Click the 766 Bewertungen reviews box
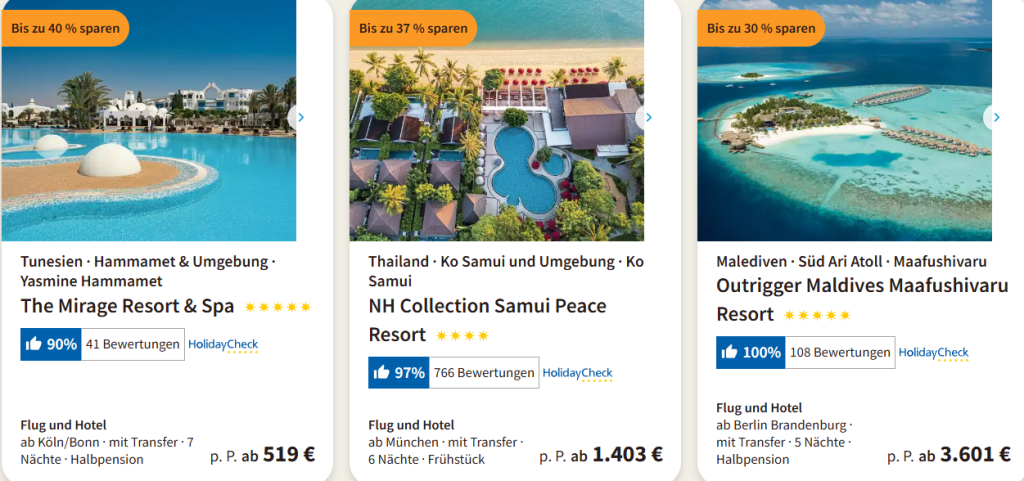 [x=484, y=373]
